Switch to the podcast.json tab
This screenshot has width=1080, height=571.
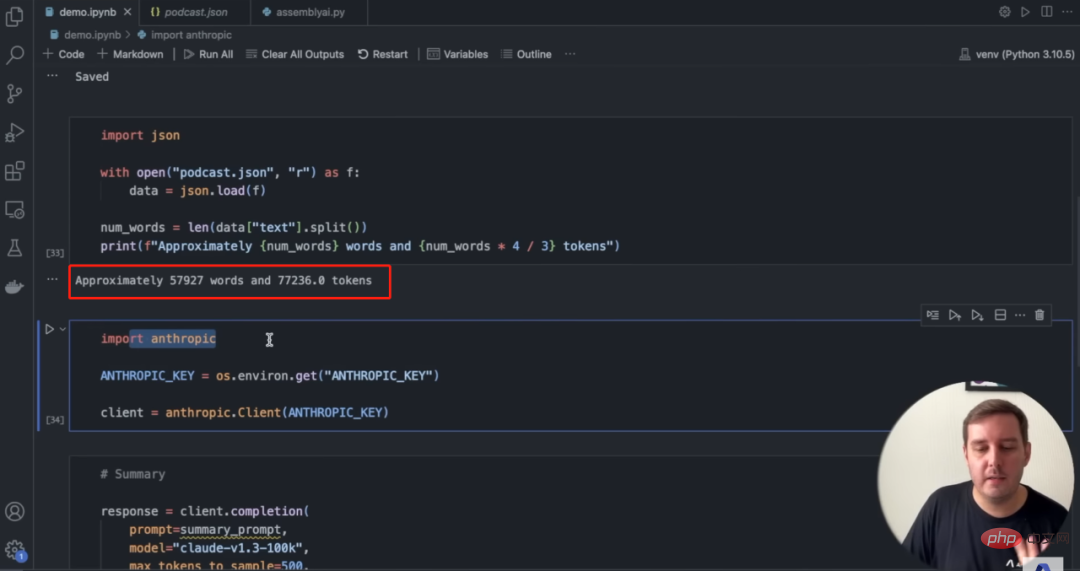pos(189,12)
